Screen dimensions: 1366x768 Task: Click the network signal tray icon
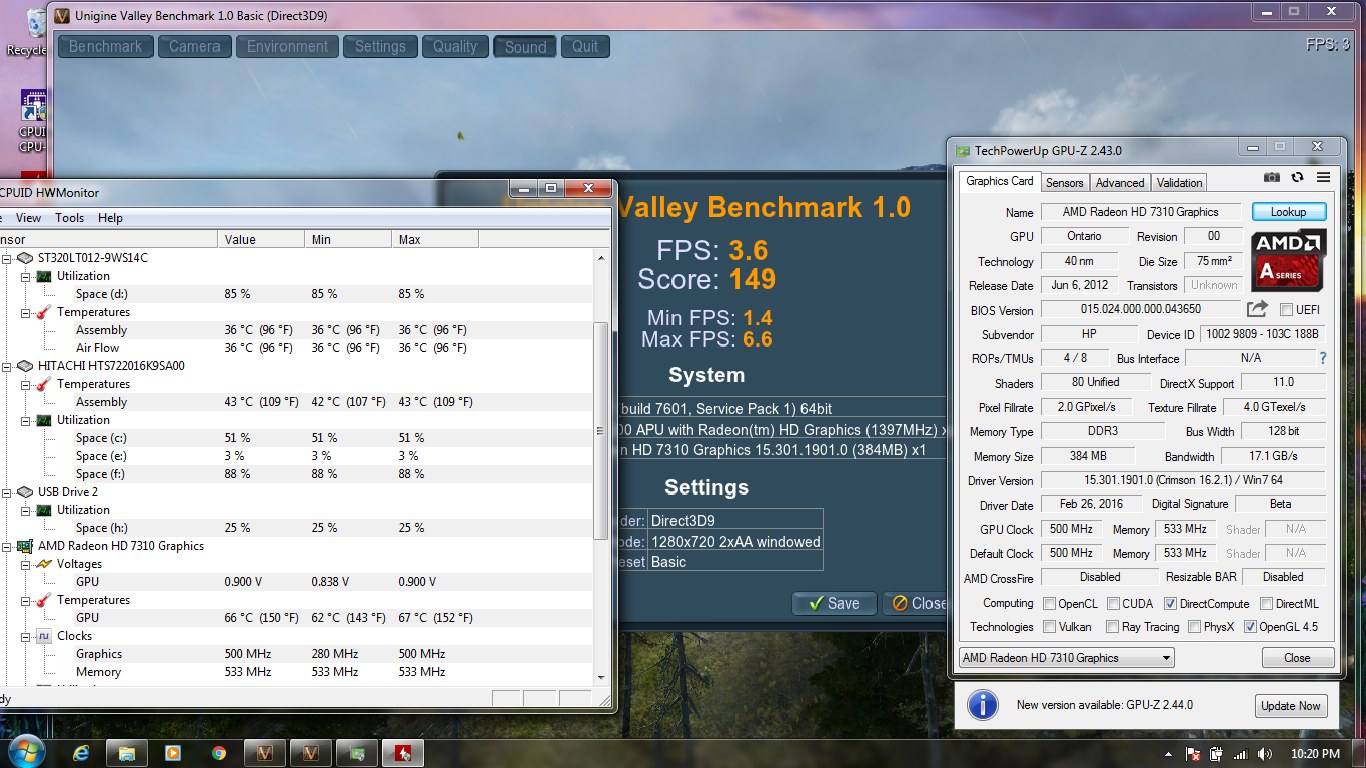(1241, 754)
